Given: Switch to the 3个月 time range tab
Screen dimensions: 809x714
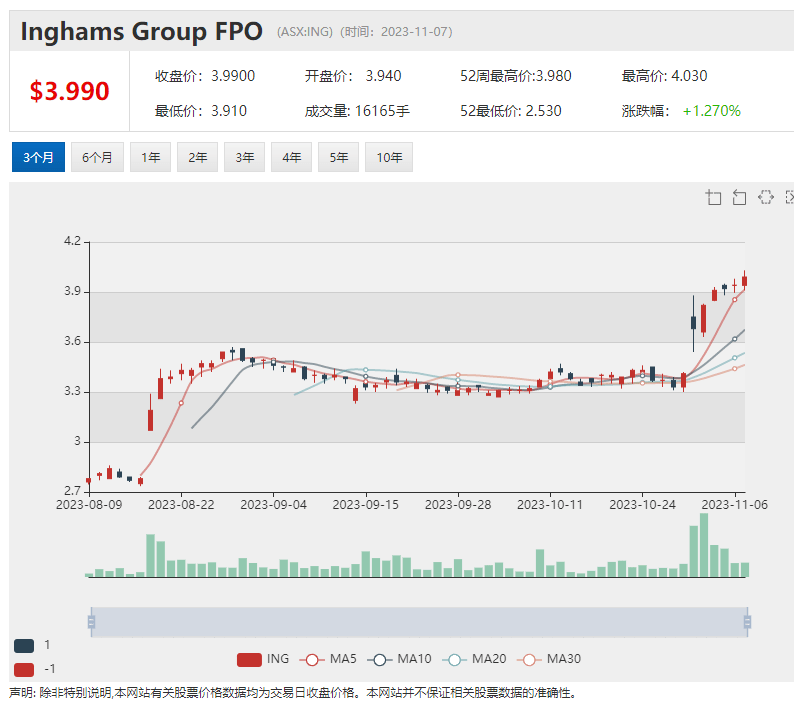Looking at the screenshot, I should coord(38,157).
